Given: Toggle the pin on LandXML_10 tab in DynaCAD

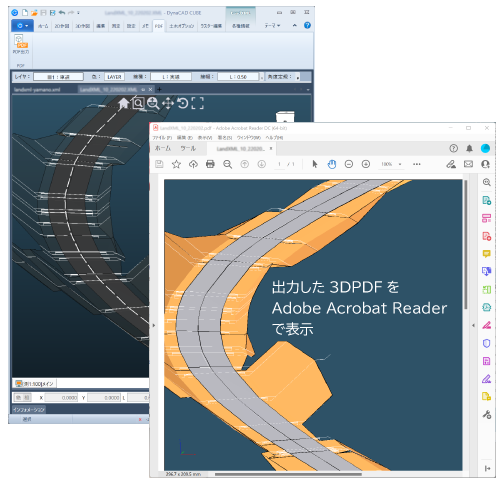Looking at the screenshot, I should (143, 89).
